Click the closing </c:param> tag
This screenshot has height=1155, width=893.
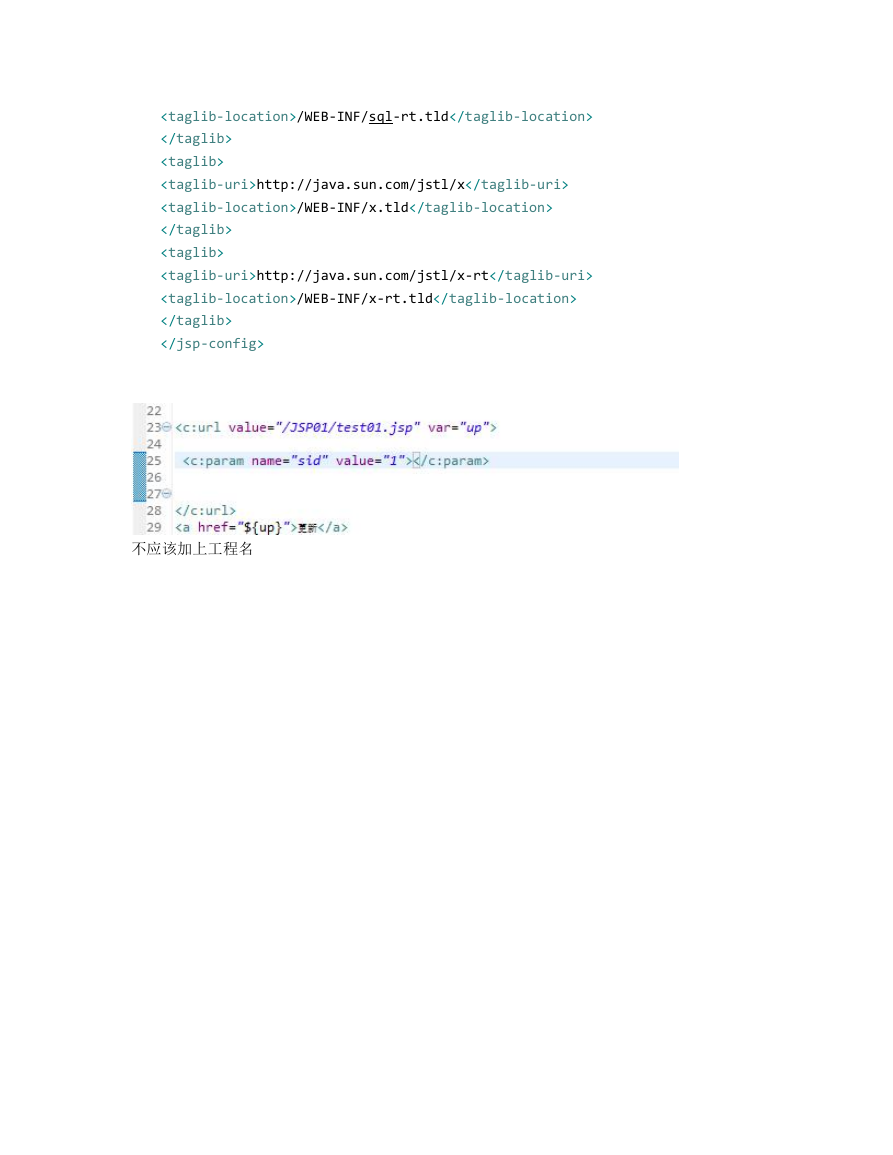tap(451, 461)
